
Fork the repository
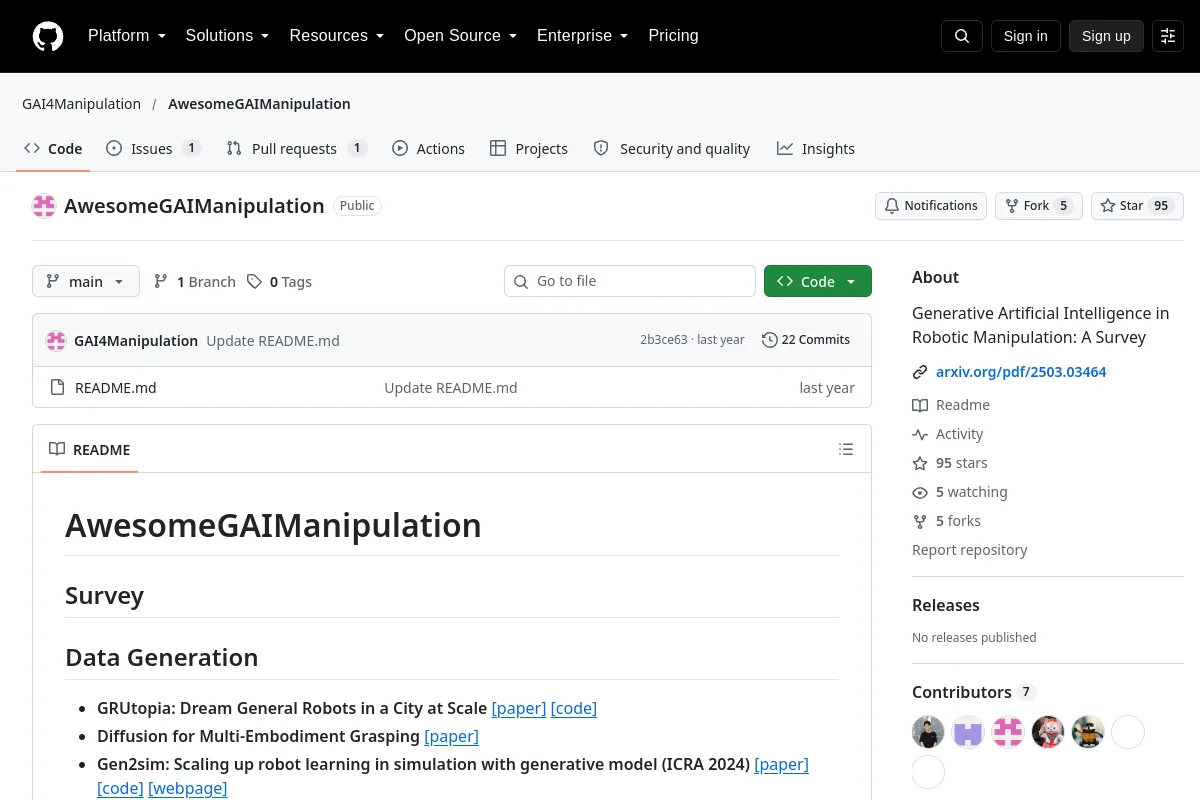(x=1038, y=206)
